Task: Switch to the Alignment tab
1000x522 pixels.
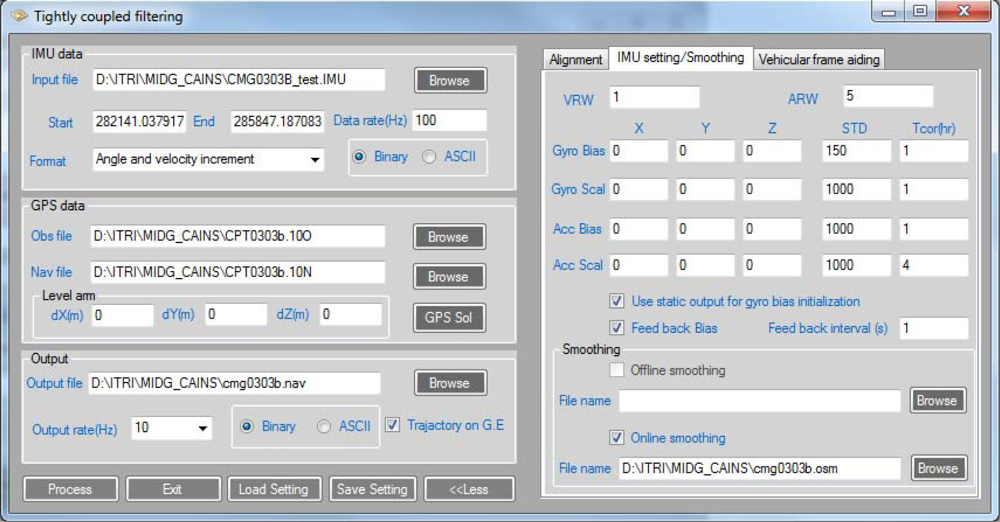Action: pyautogui.click(x=576, y=60)
